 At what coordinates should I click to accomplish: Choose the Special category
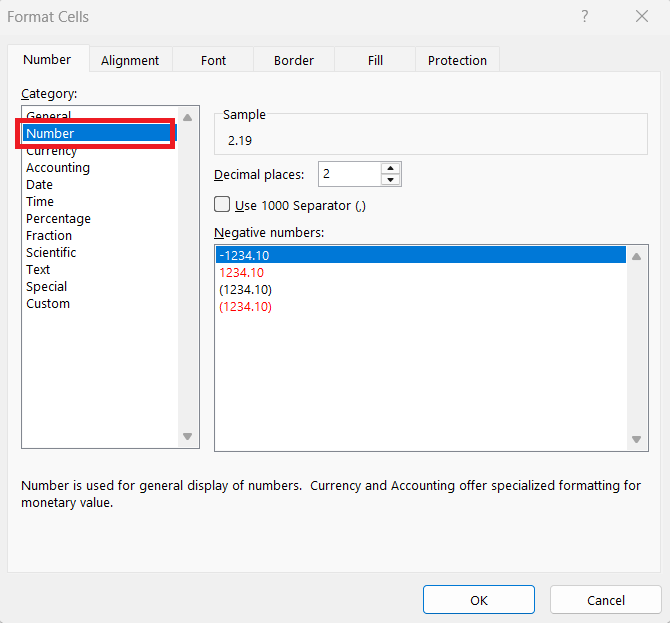[100, 286]
